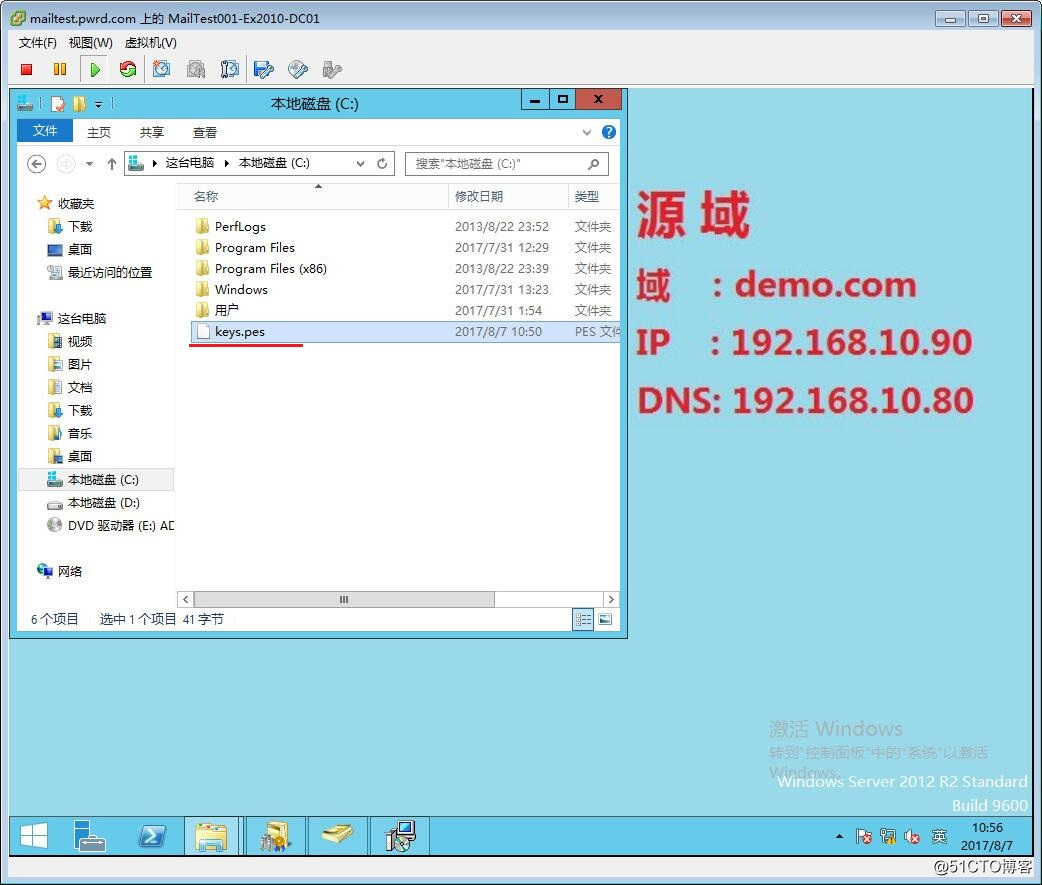Click the green Power On play icon

(x=94, y=69)
